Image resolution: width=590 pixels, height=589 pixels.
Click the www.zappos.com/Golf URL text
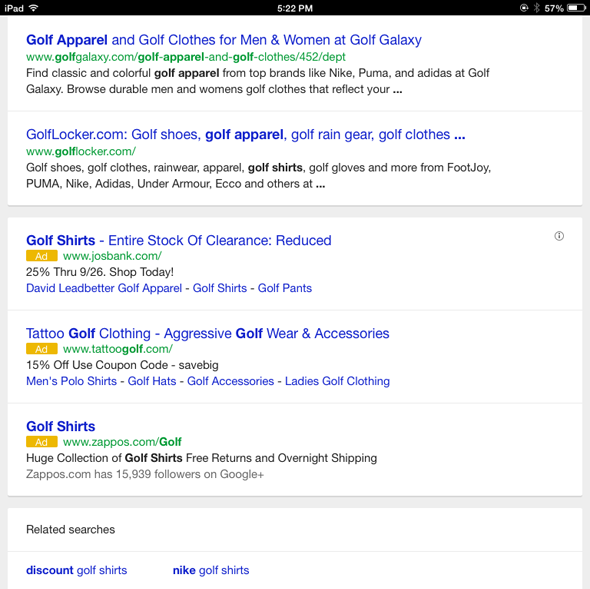122,441
